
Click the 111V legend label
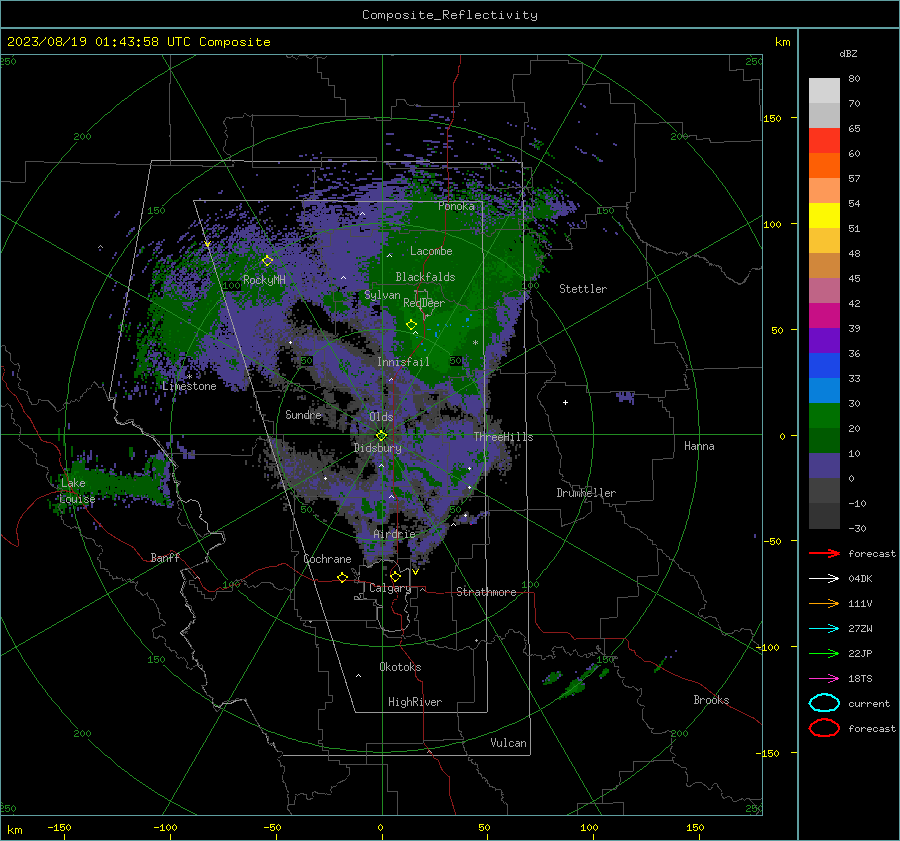tap(860, 603)
